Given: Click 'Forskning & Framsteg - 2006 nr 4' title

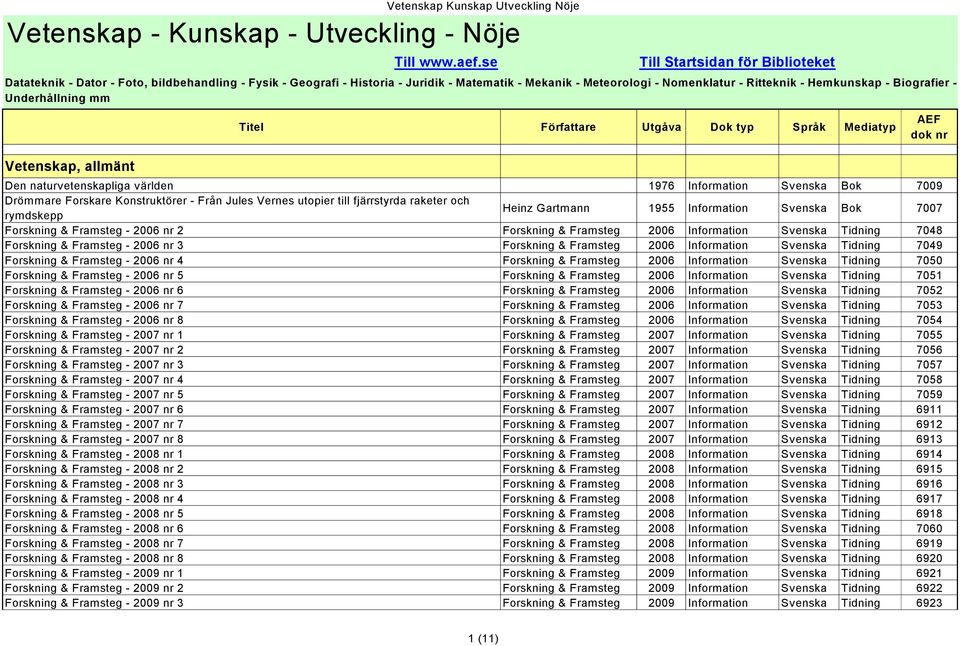Looking at the screenshot, I should [94, 260].
